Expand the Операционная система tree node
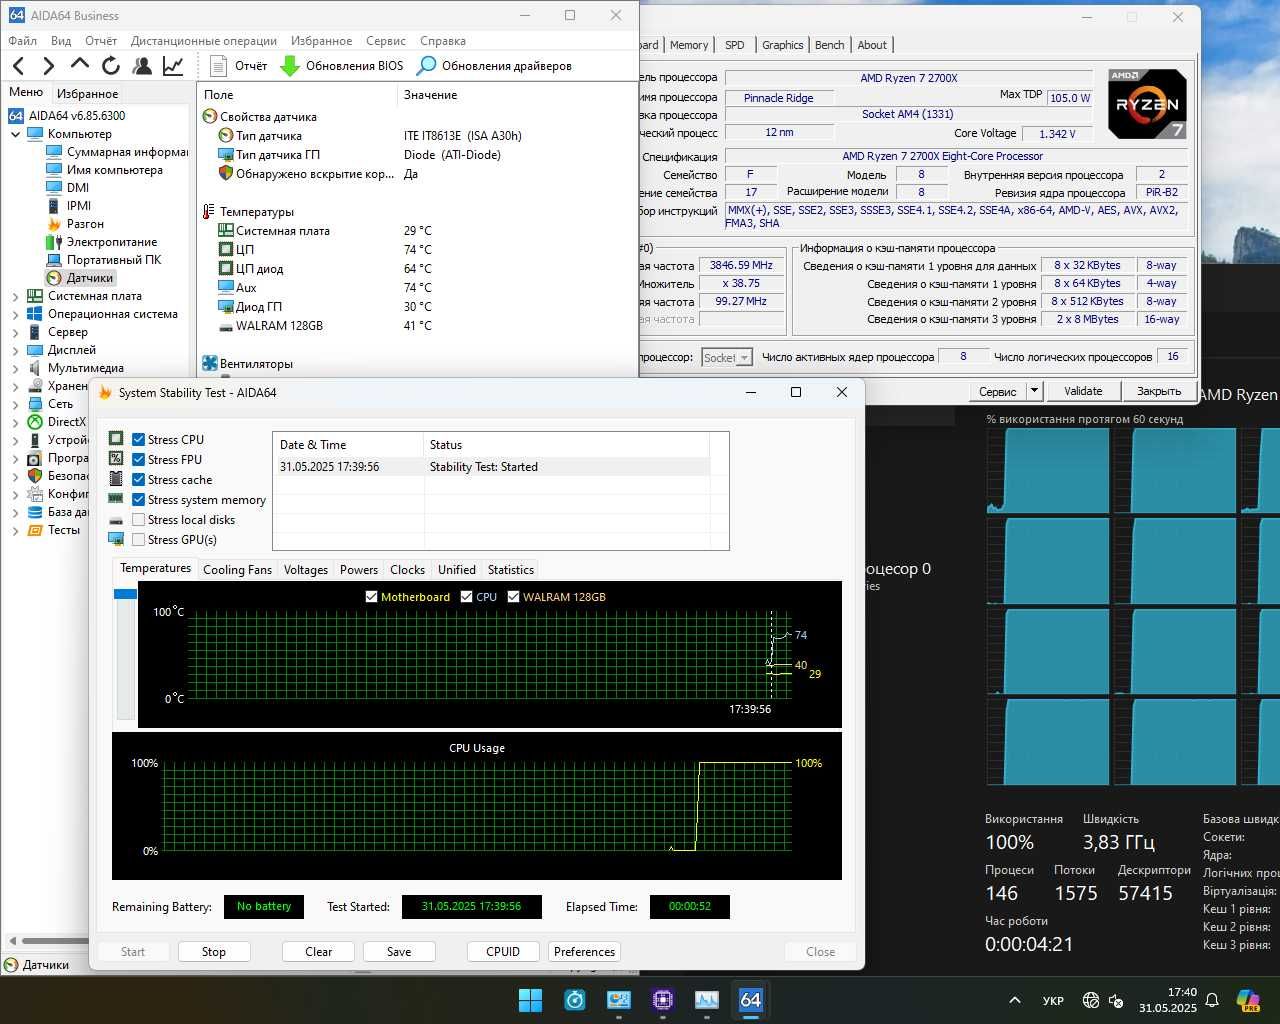 tap(15, 314)
